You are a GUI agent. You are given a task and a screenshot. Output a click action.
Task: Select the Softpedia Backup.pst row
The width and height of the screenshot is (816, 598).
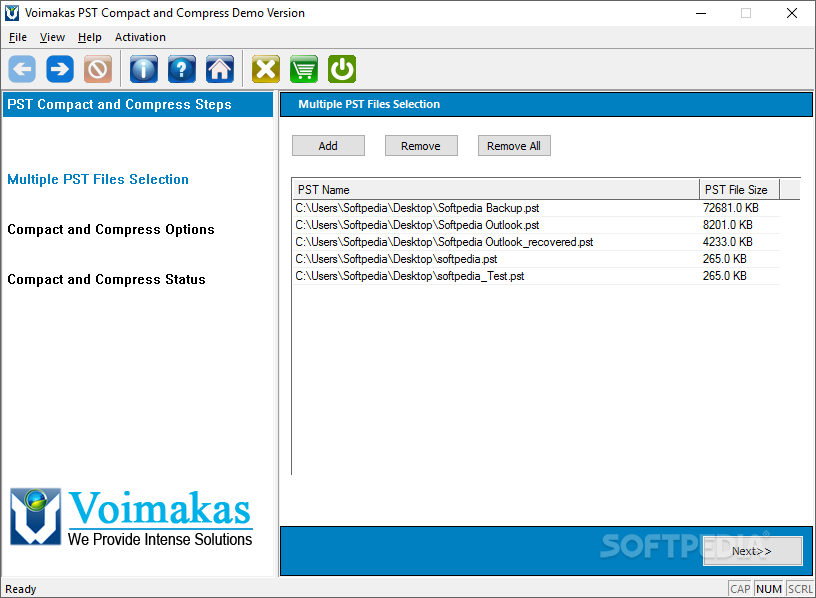click(x=536, y=208)
